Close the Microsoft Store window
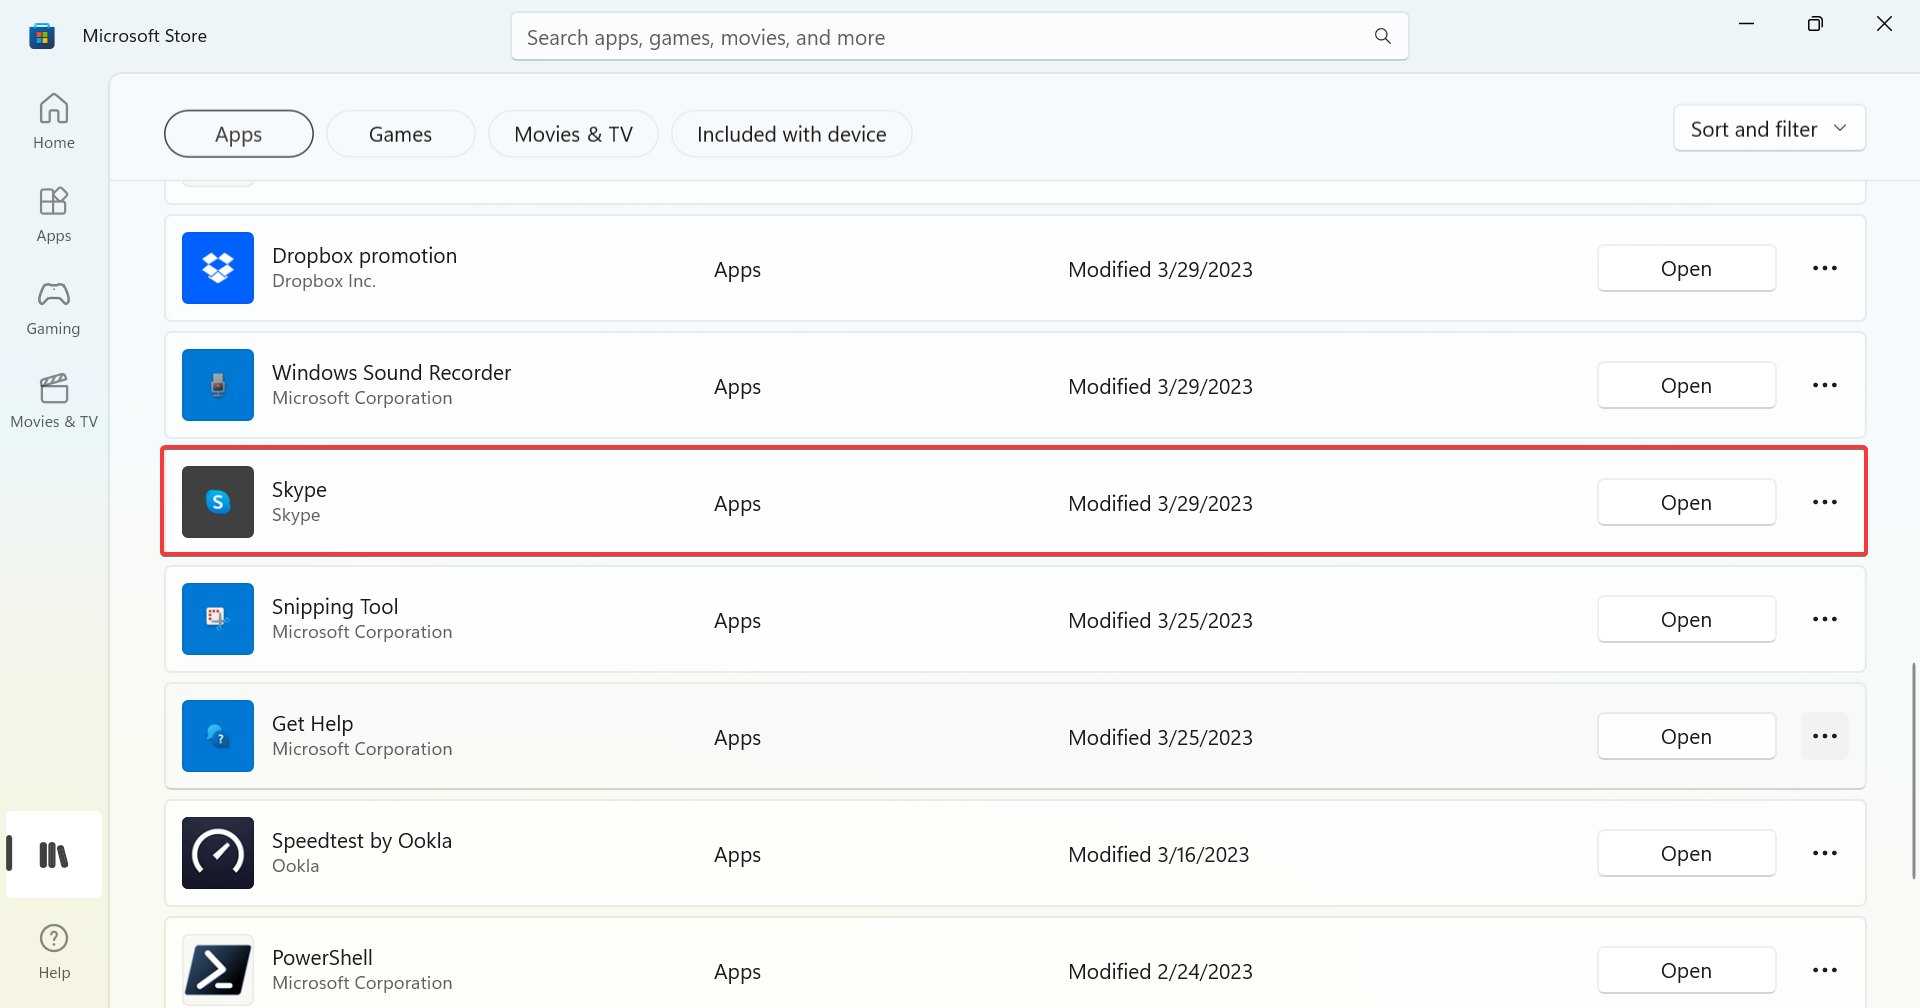Screen dimensions: 1920x1008 tap(1884, 24)
